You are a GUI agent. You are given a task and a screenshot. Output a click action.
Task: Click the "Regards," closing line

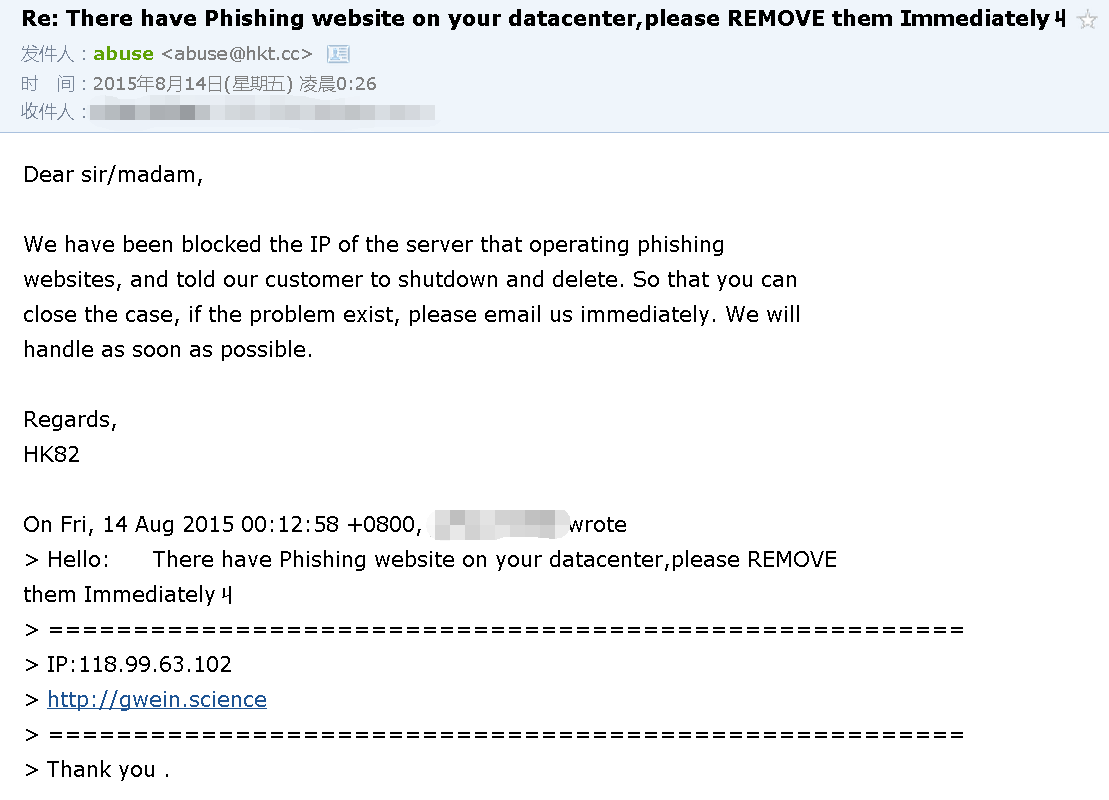[x=70, y=419]
